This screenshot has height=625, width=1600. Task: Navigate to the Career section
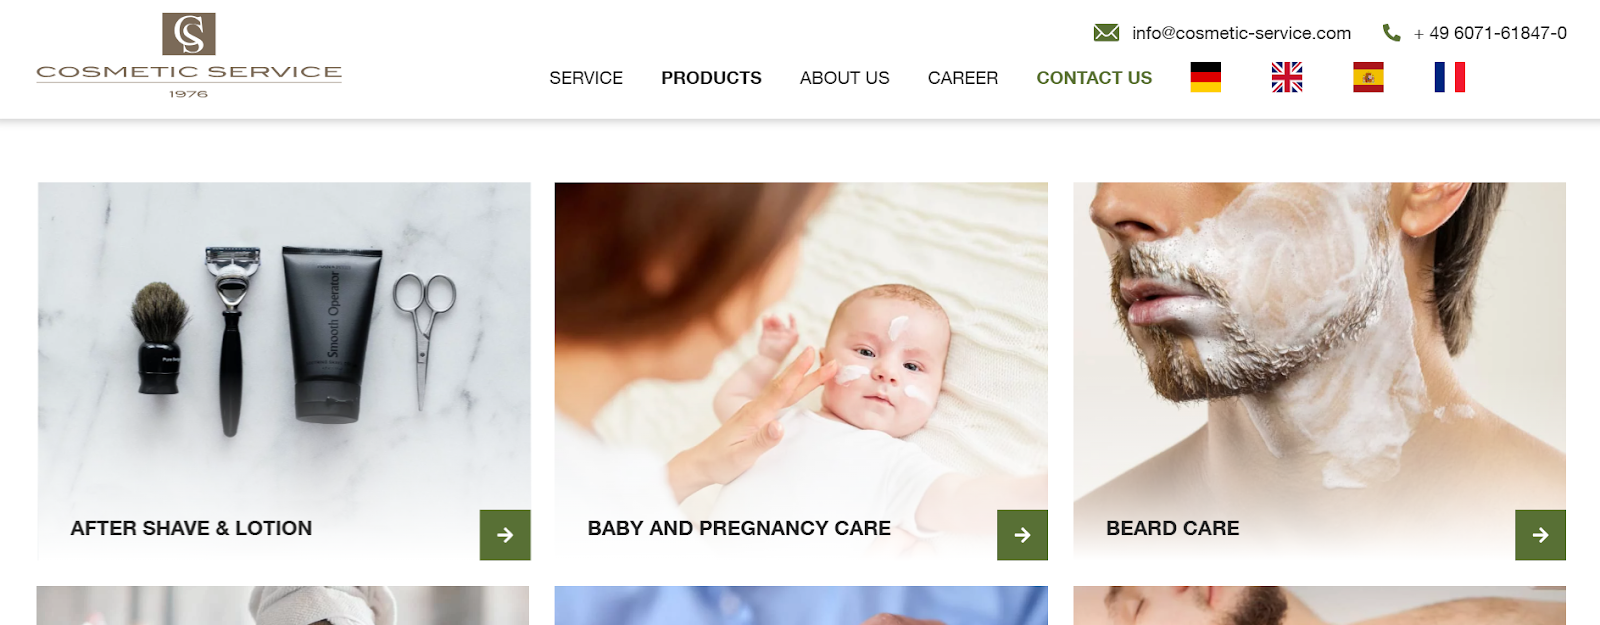click(x=963, y=78)
